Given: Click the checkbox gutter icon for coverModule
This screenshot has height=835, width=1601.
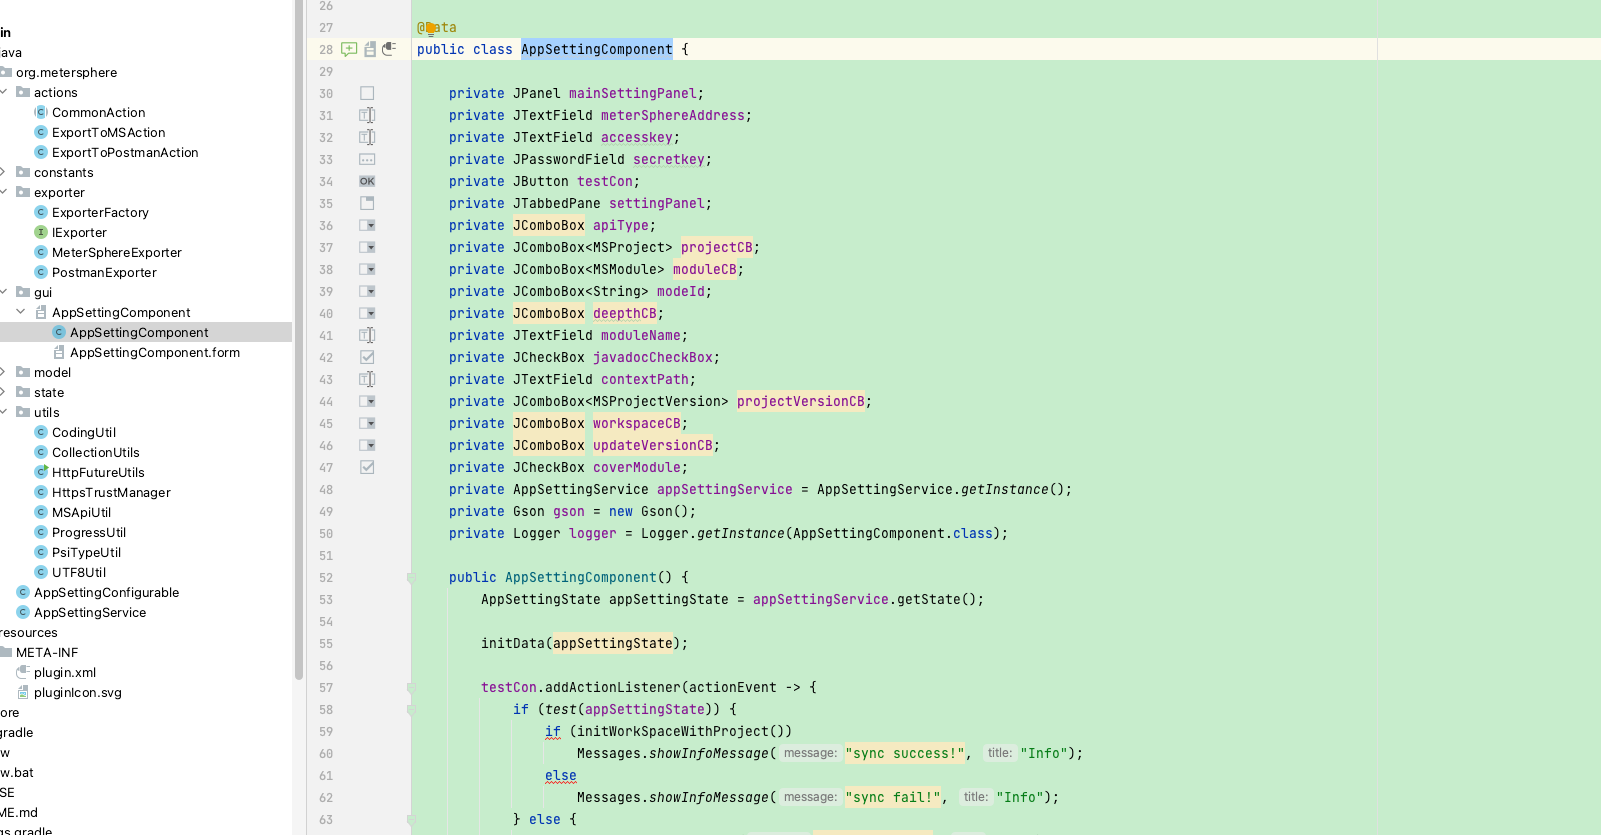Looking at the screenshot, I should pyautogui.click(x=367, y=467).
